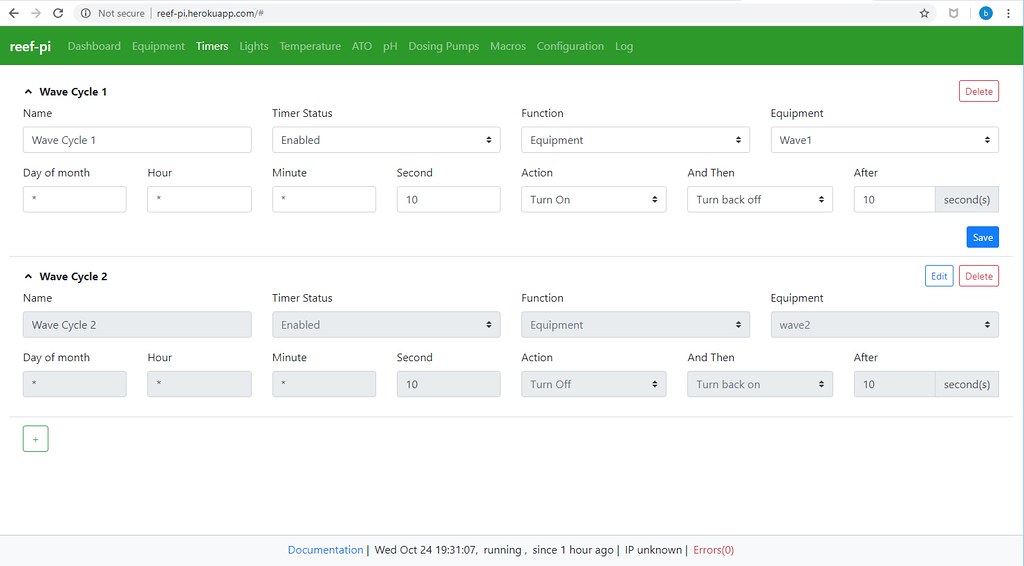
Task: Open Timer Status dropdown for Wave Cycle 2
Action: [x=386, y=324]
